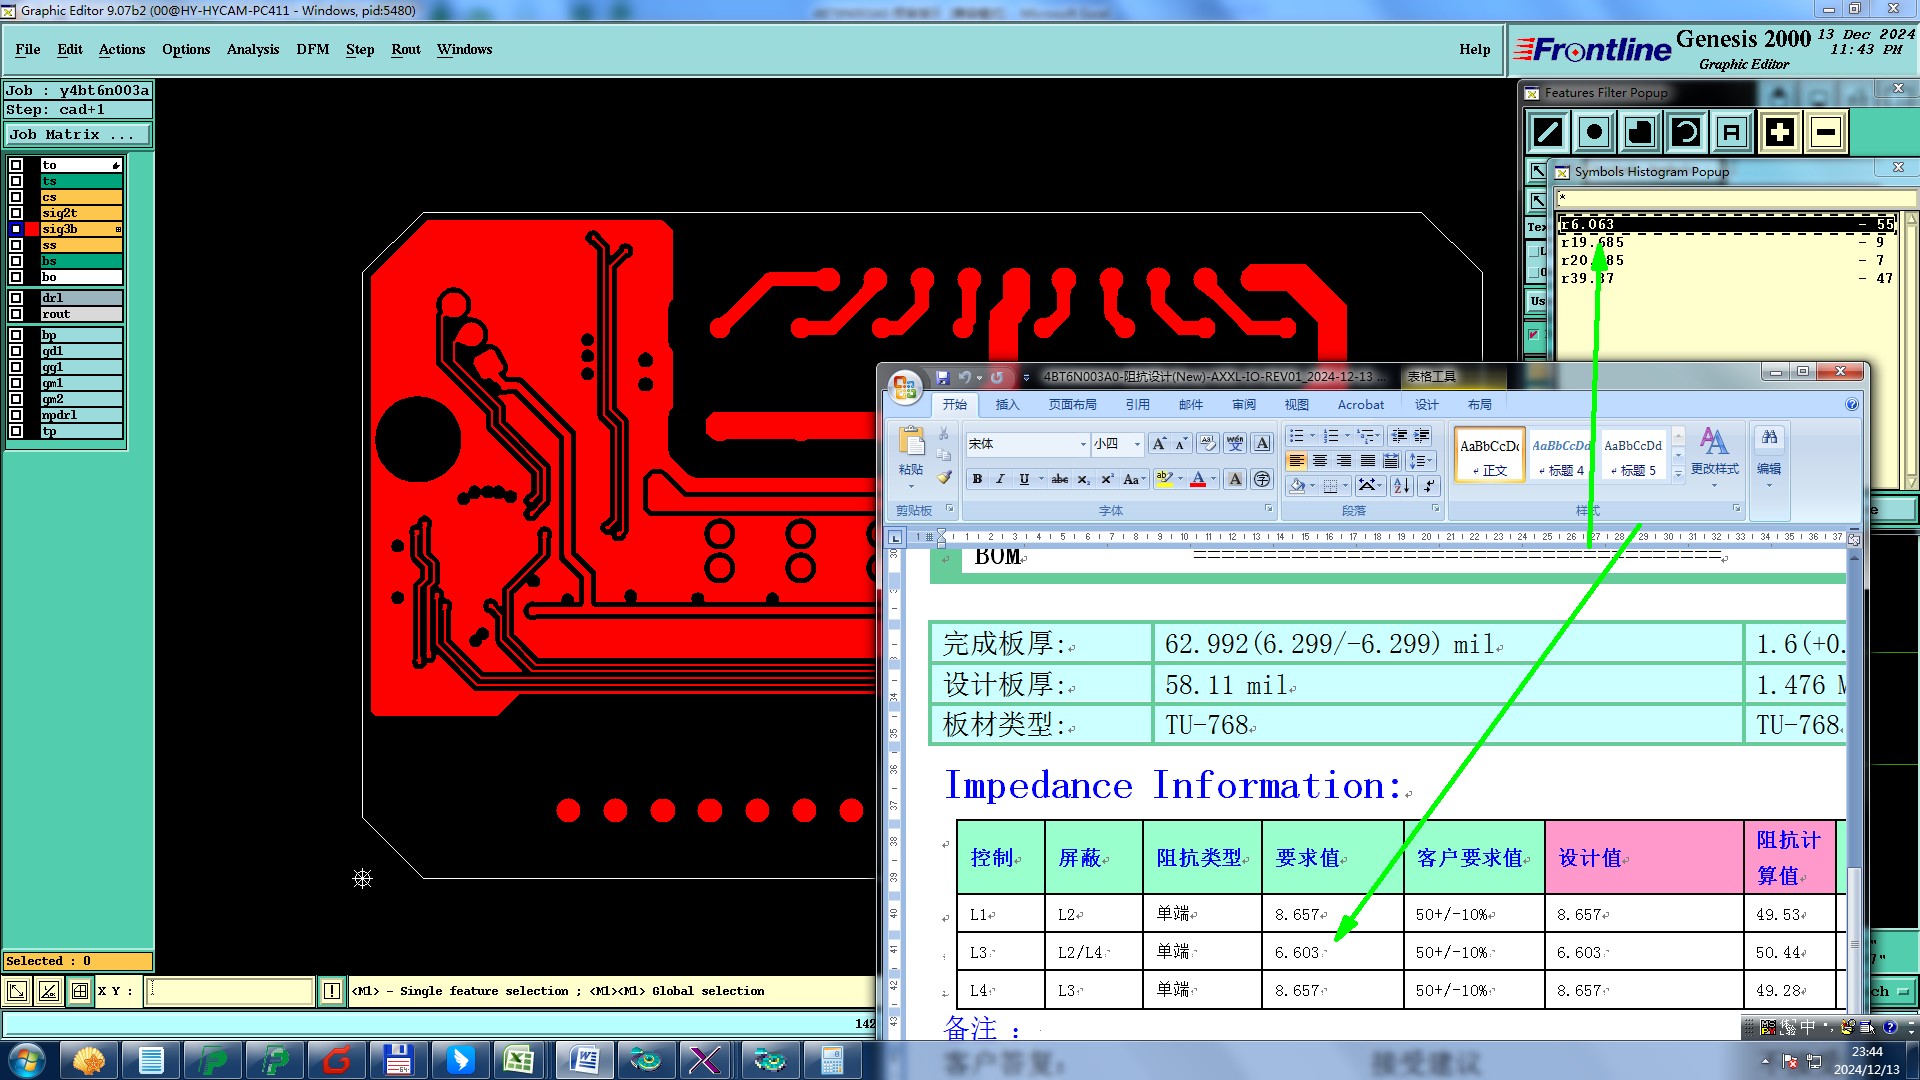
Task: Open the Analysis menu
Action: click(x=253, y=49)
